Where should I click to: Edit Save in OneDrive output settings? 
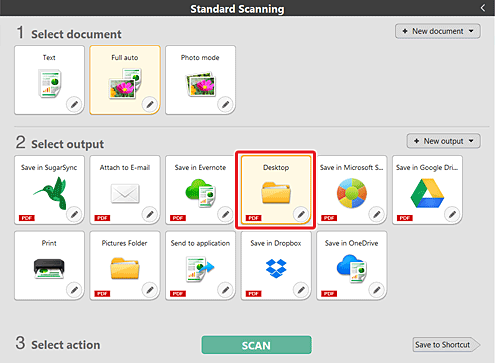(x=377, y=290)
